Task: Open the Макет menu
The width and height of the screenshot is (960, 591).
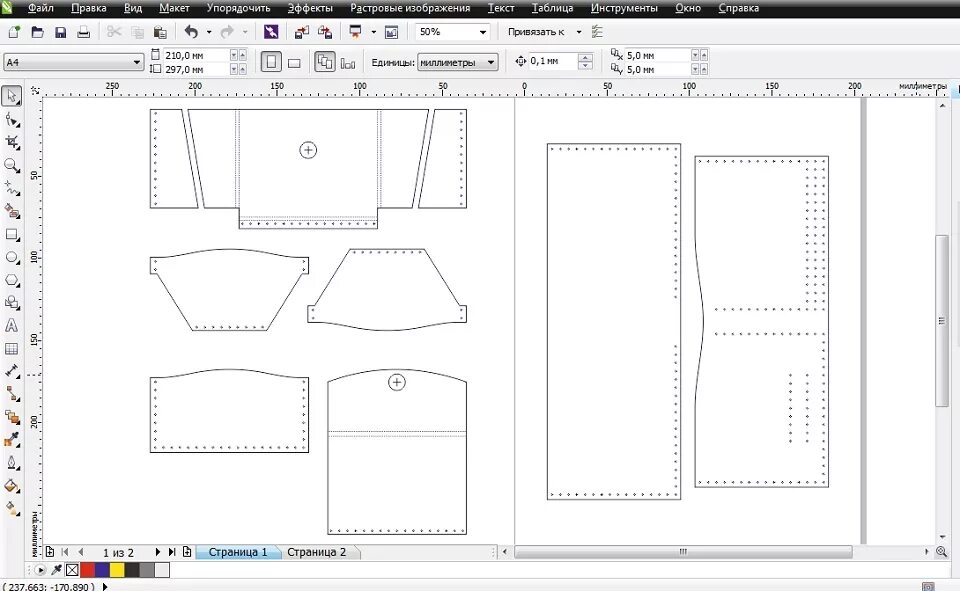Action: [174, 8]
